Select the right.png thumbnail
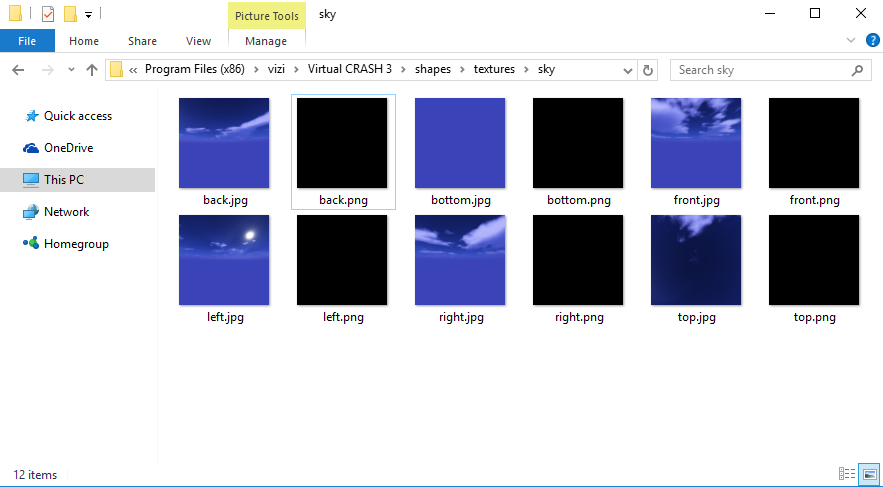Image resolution: width=883 pixels, height=487 pixels. (578, 260)
